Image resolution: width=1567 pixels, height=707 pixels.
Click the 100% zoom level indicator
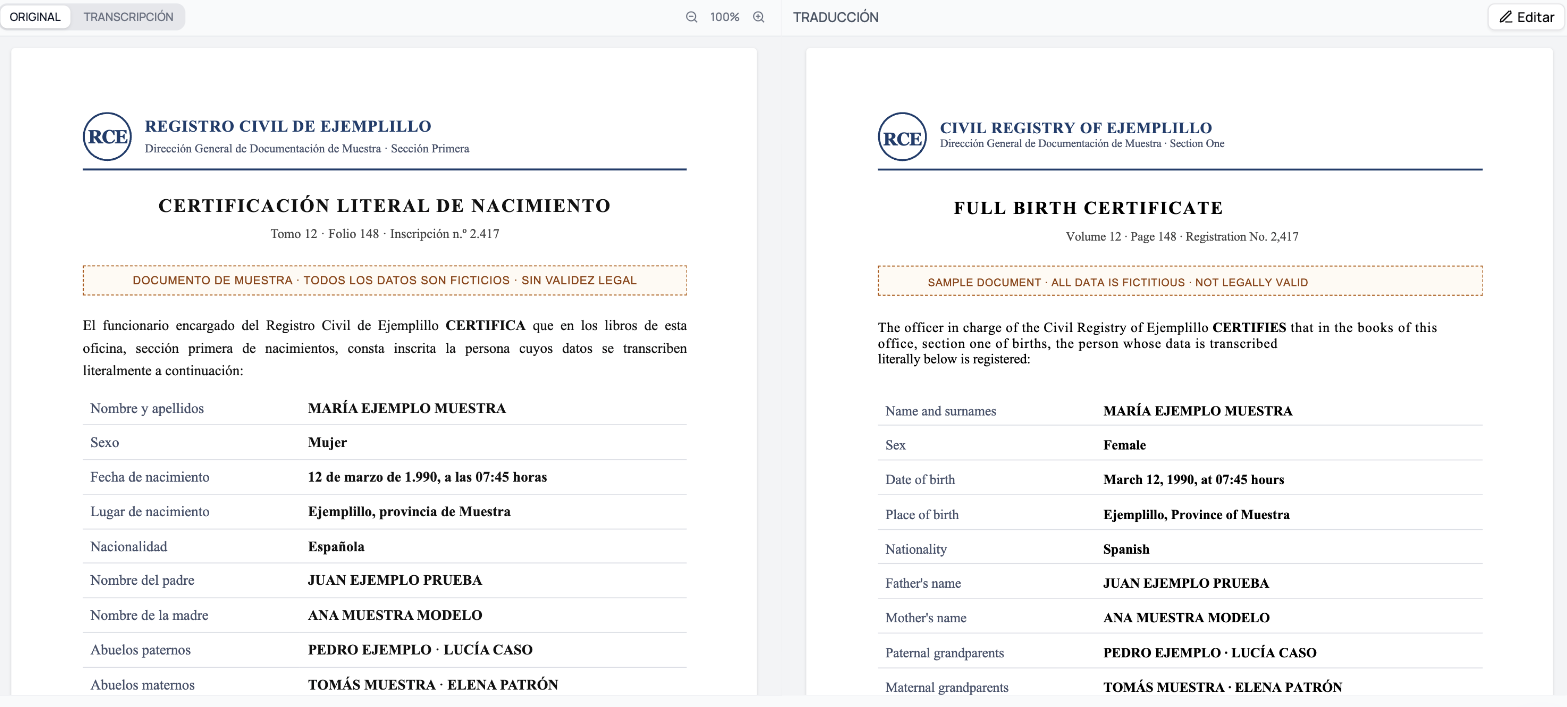pos(725,17)
